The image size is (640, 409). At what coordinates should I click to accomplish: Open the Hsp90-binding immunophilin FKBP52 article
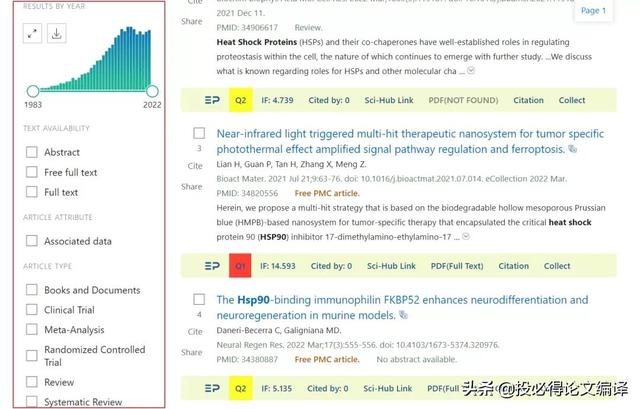(402, 307)
